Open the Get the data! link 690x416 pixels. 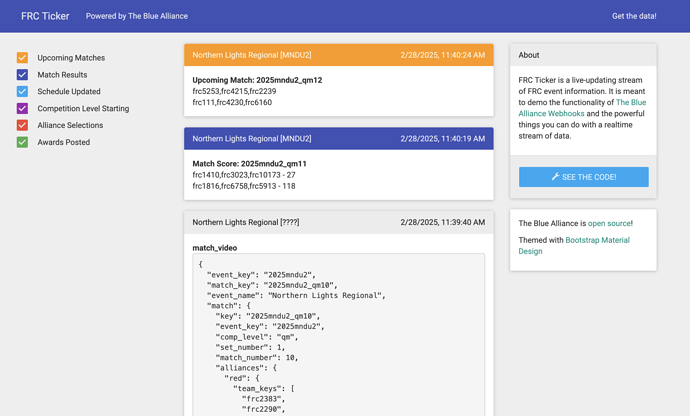tap(634, 16)
